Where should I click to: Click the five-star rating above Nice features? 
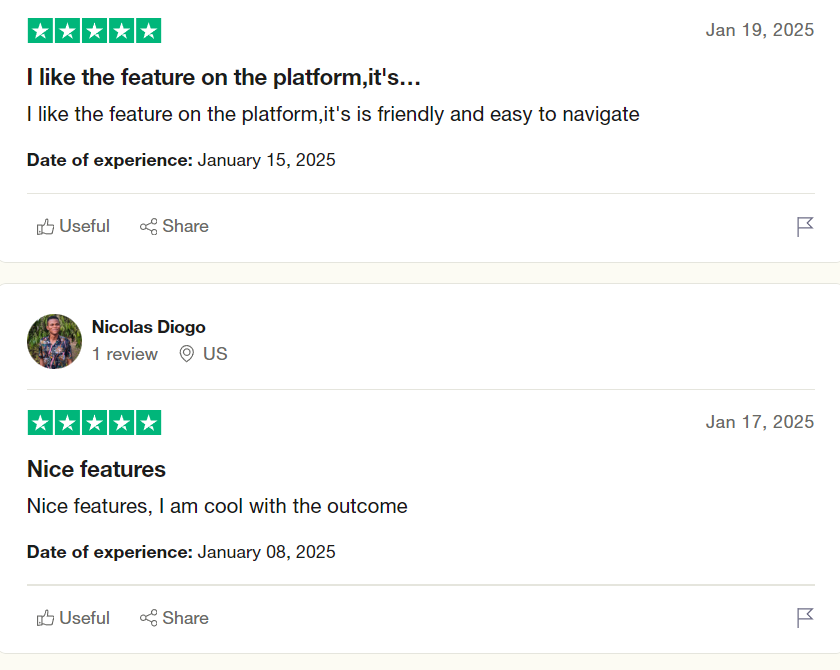(x=94, y=423)
